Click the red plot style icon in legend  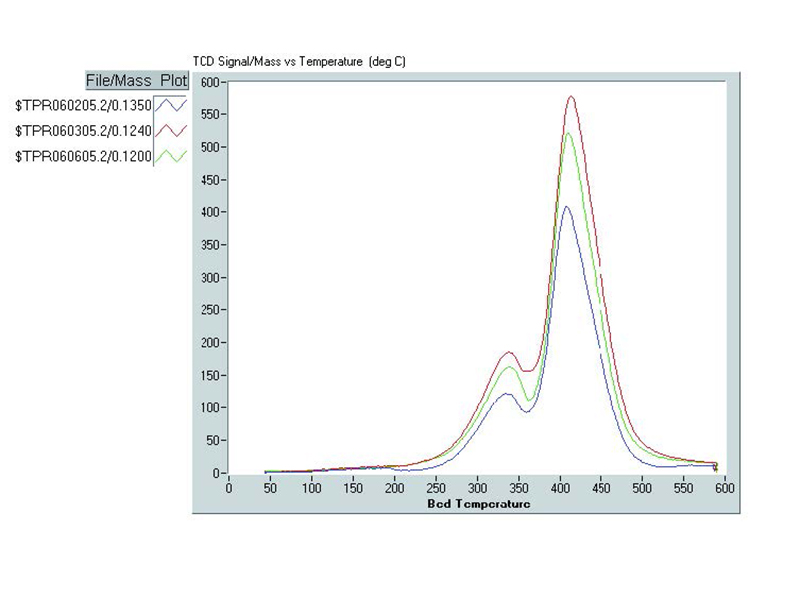[171, 130]
